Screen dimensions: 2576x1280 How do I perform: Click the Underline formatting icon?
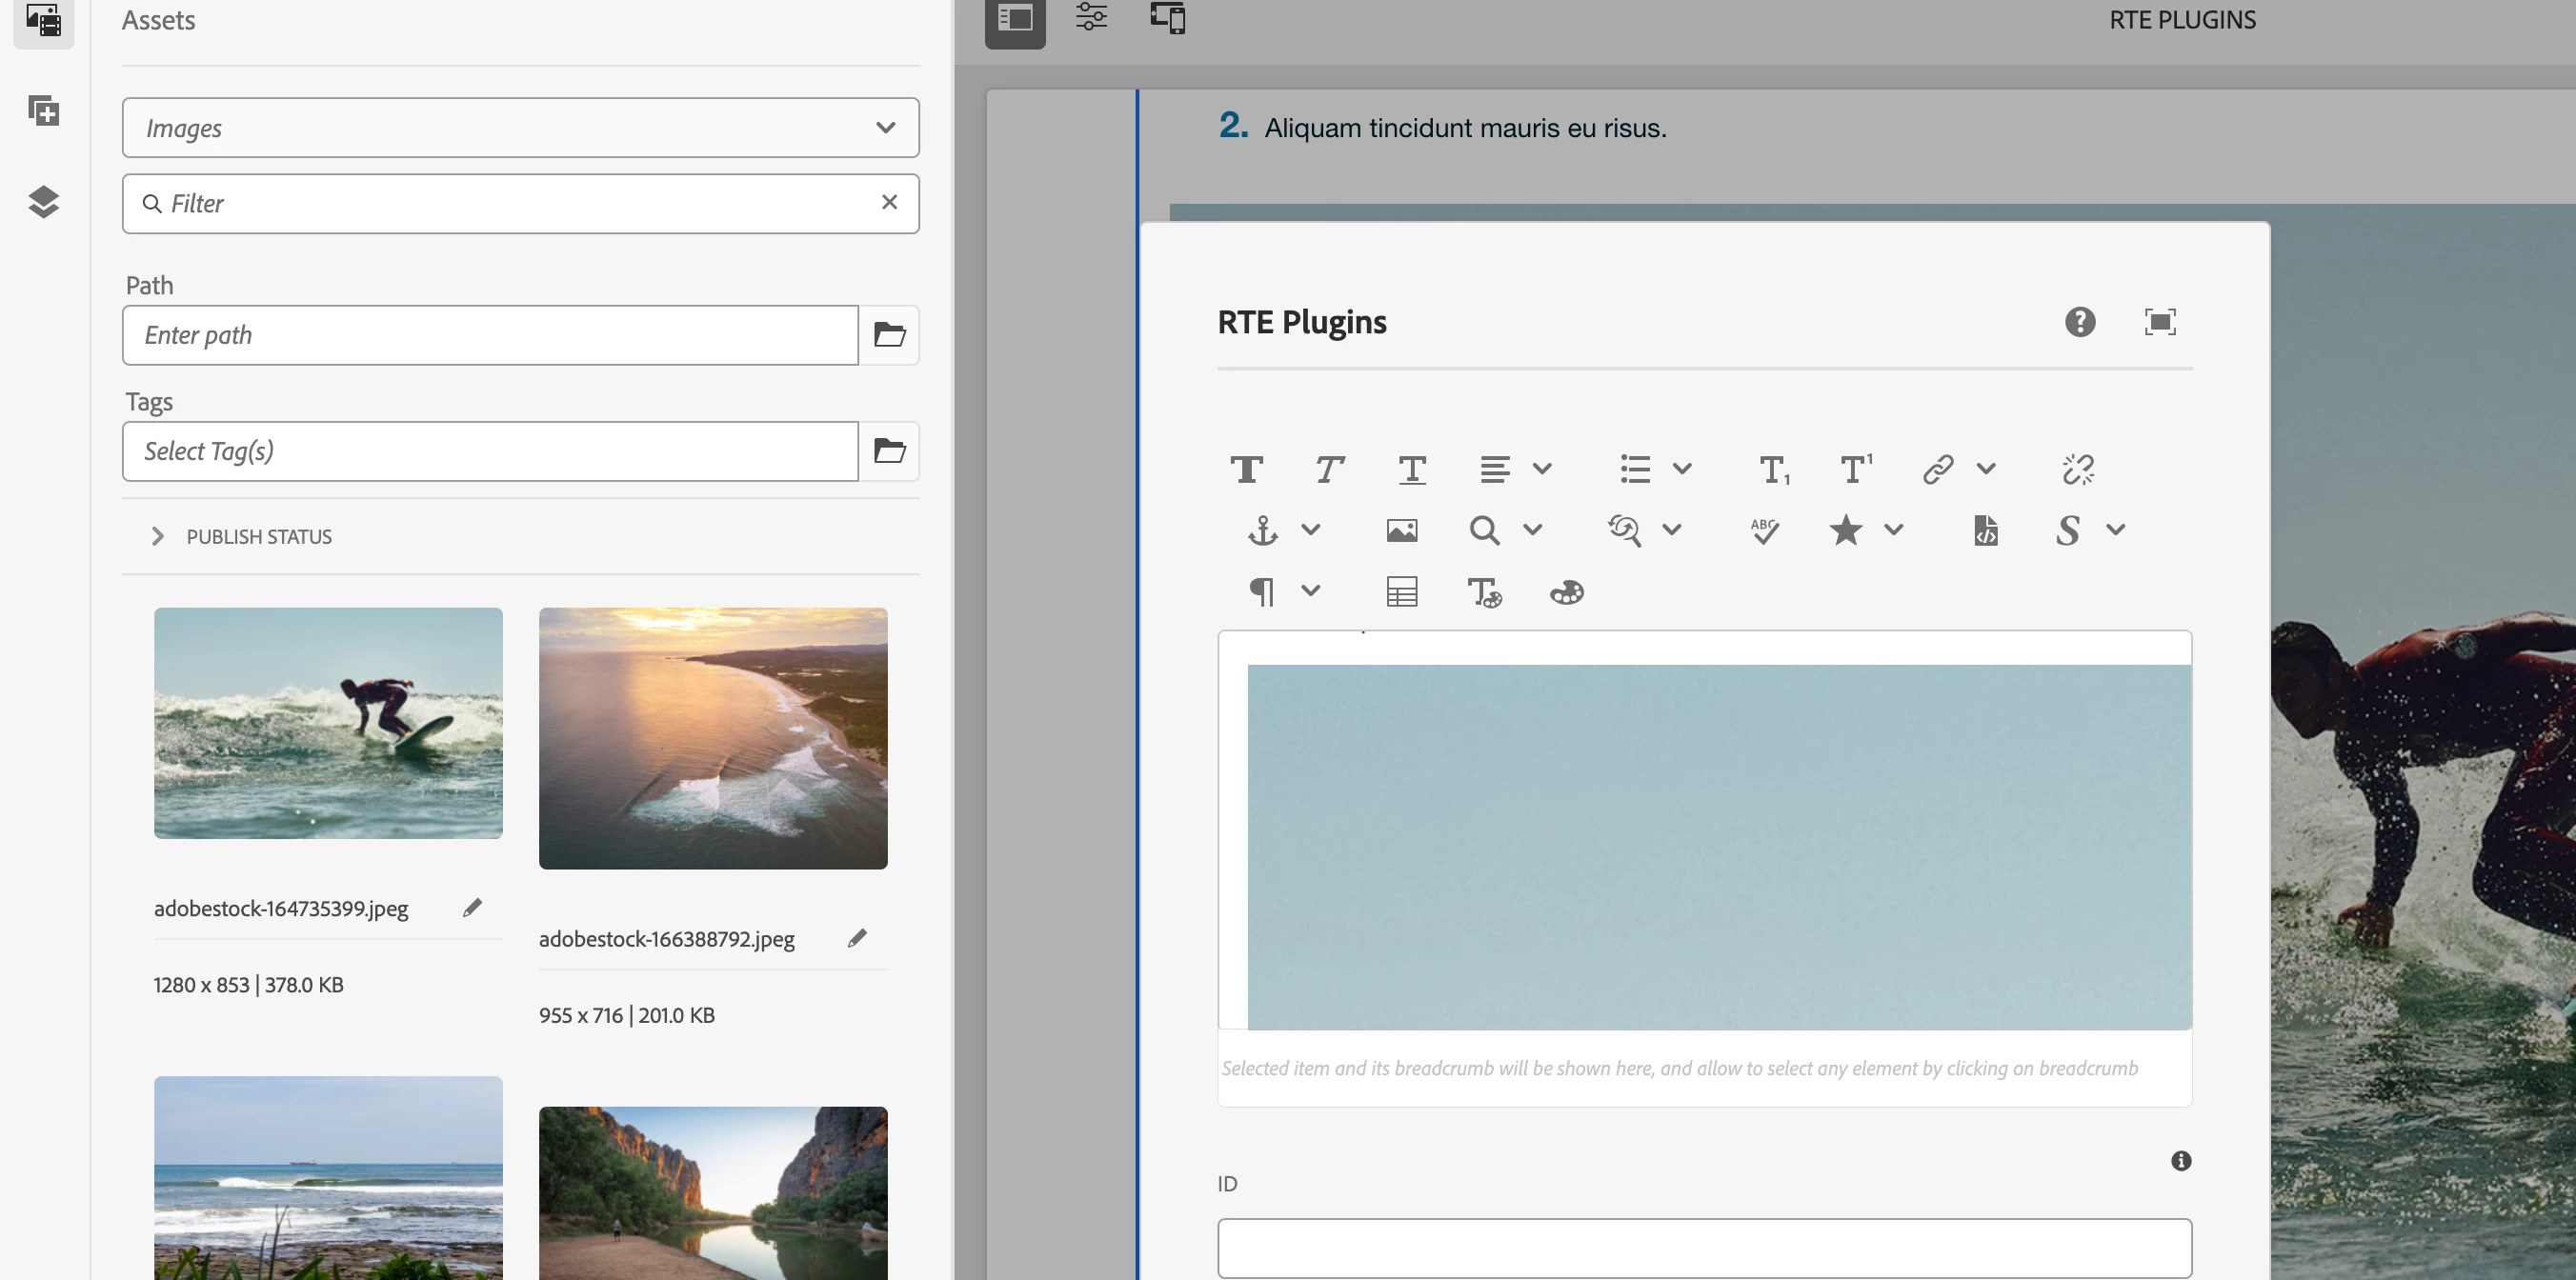click(1411, 469)
